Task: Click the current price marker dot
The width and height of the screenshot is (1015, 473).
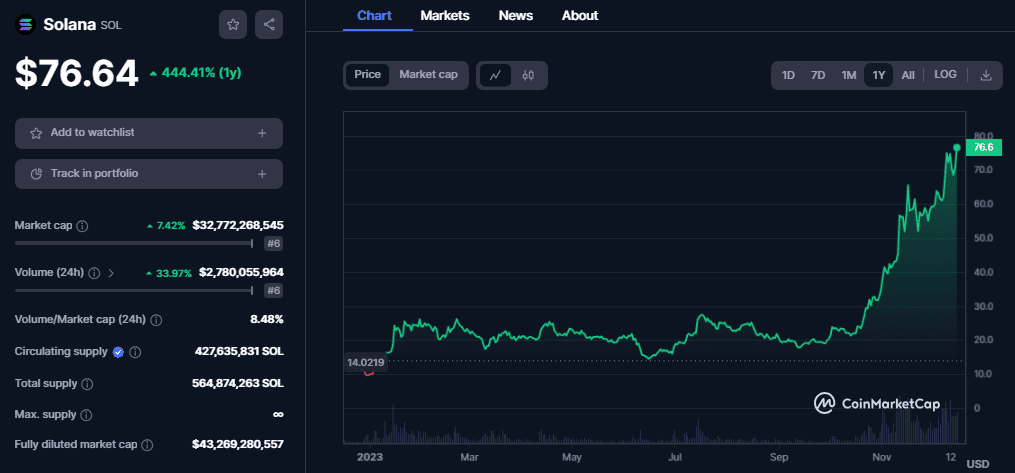Action: pos(957,148)
